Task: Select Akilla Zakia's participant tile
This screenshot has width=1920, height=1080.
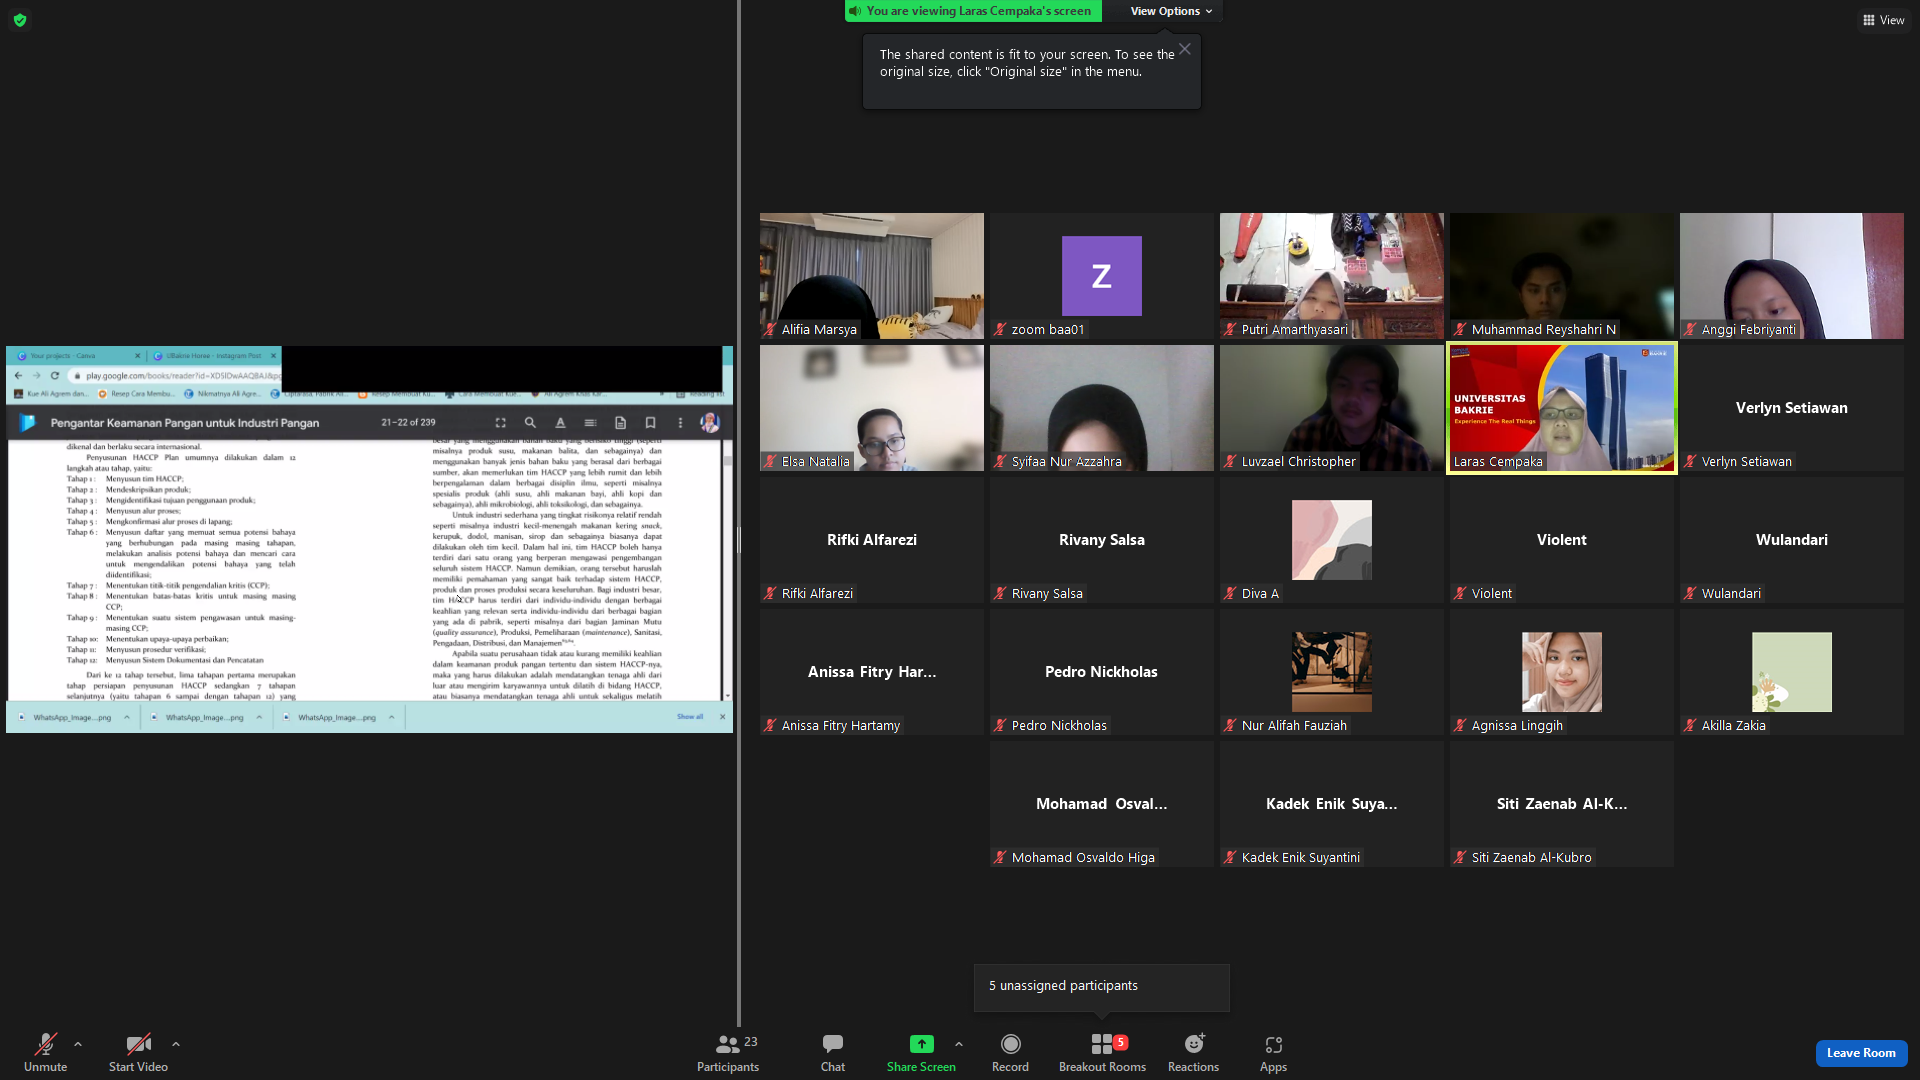Action: (x=1792, y=672)
